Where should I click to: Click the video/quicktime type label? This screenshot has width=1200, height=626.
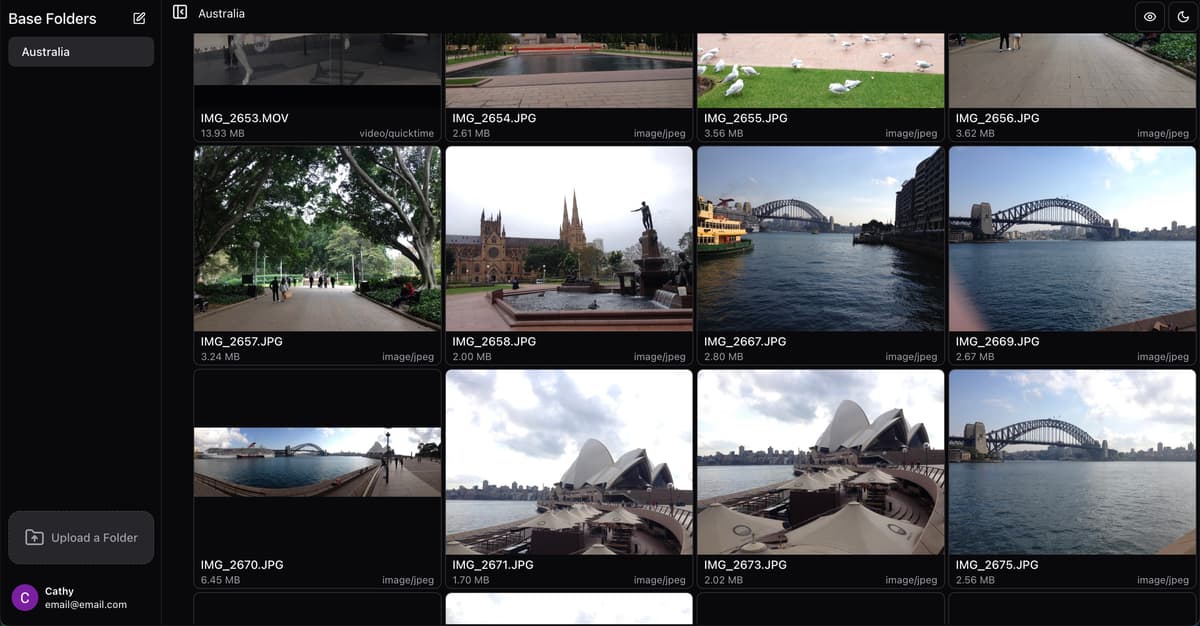(397, 133)
